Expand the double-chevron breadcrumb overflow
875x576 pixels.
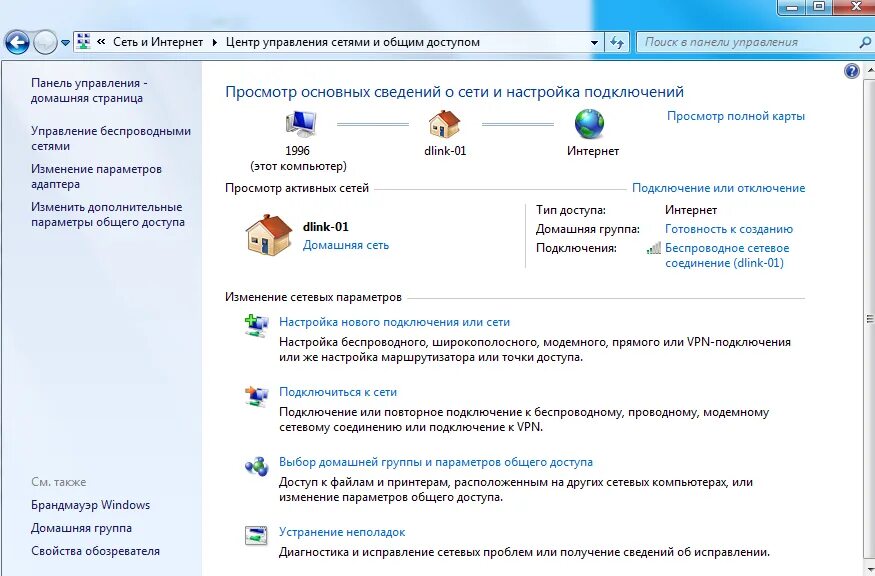(x=101, y=42)
